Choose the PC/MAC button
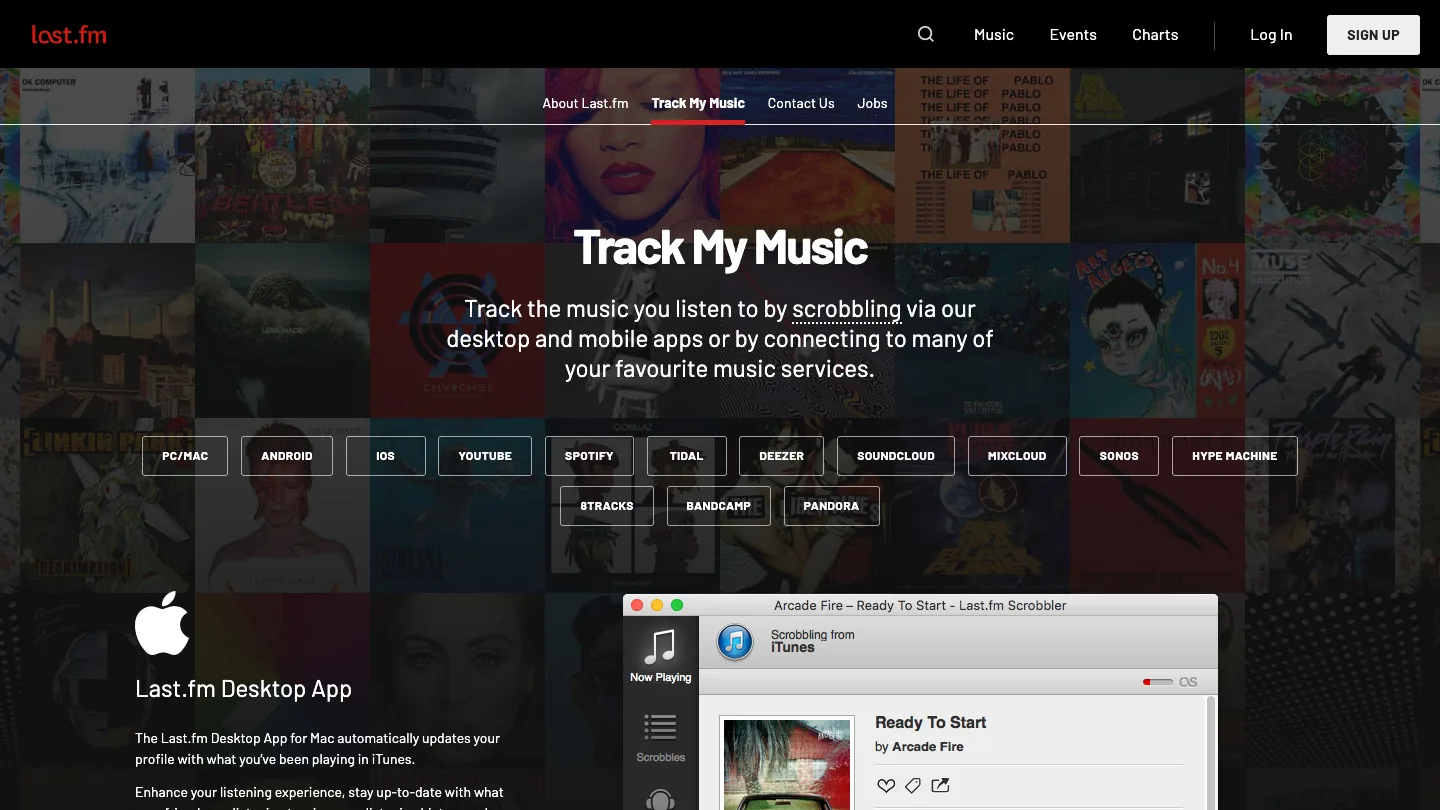 click(185, 456)
